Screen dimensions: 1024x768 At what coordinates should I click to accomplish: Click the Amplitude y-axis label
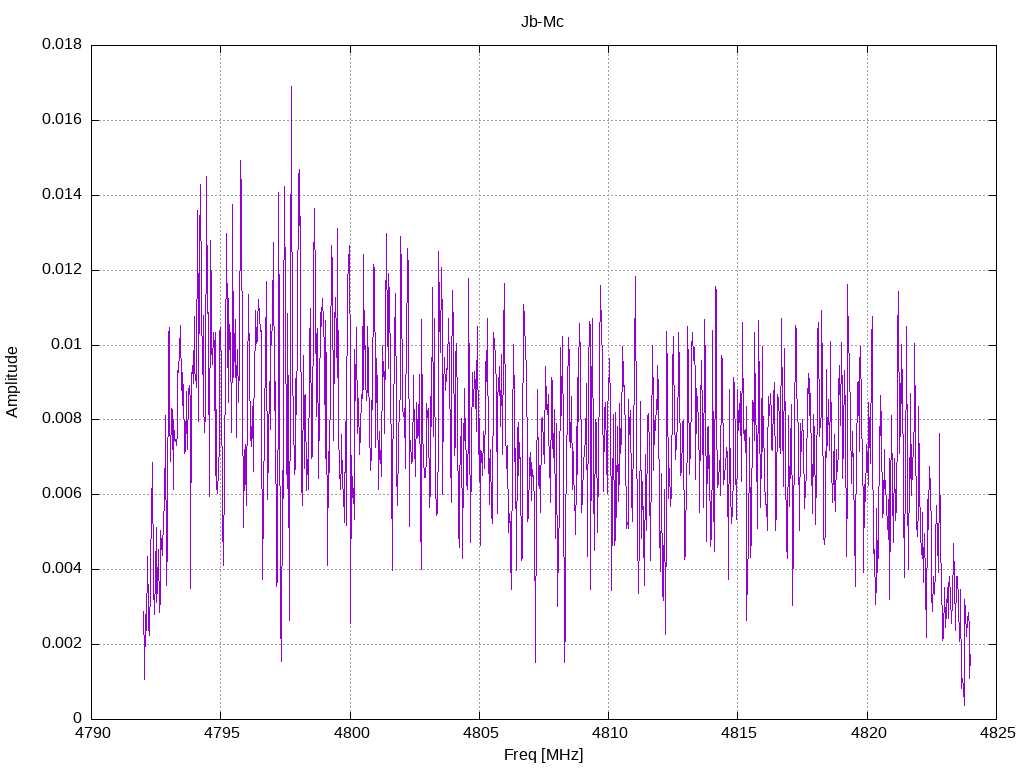(x=12, y=382)
